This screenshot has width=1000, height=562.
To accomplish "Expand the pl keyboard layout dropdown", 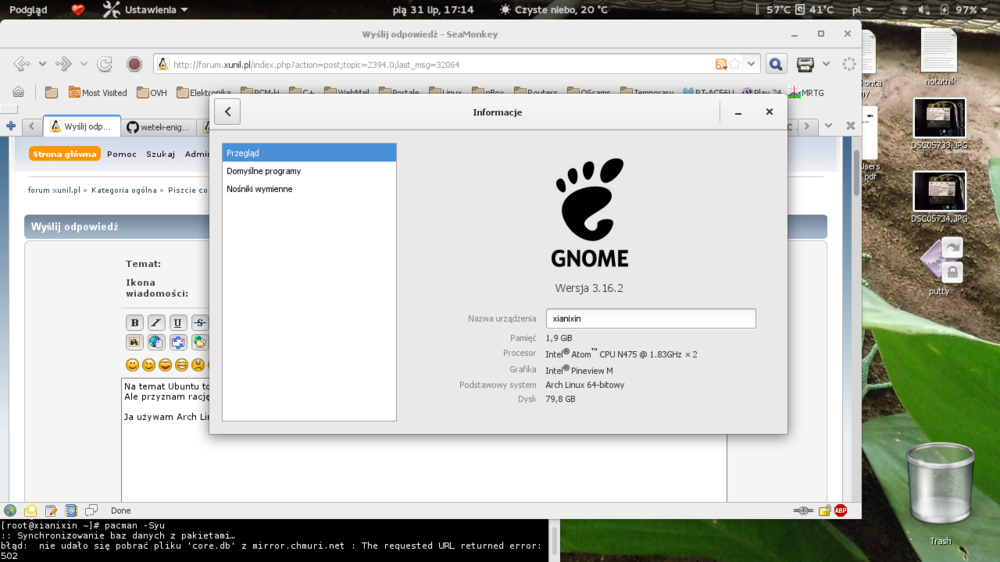I will pos(860,9).
